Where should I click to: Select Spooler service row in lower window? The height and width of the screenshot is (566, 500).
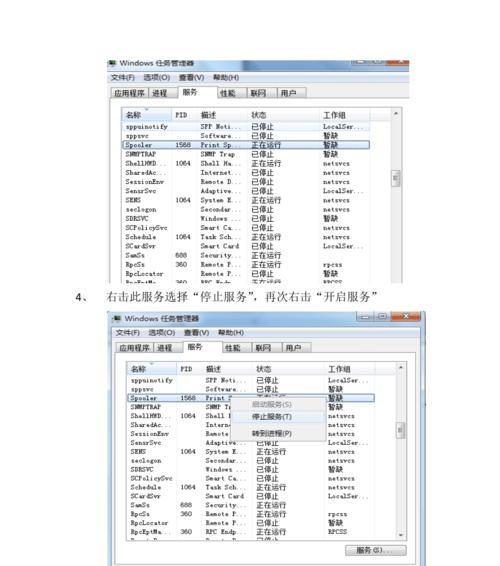coord(251,398)
